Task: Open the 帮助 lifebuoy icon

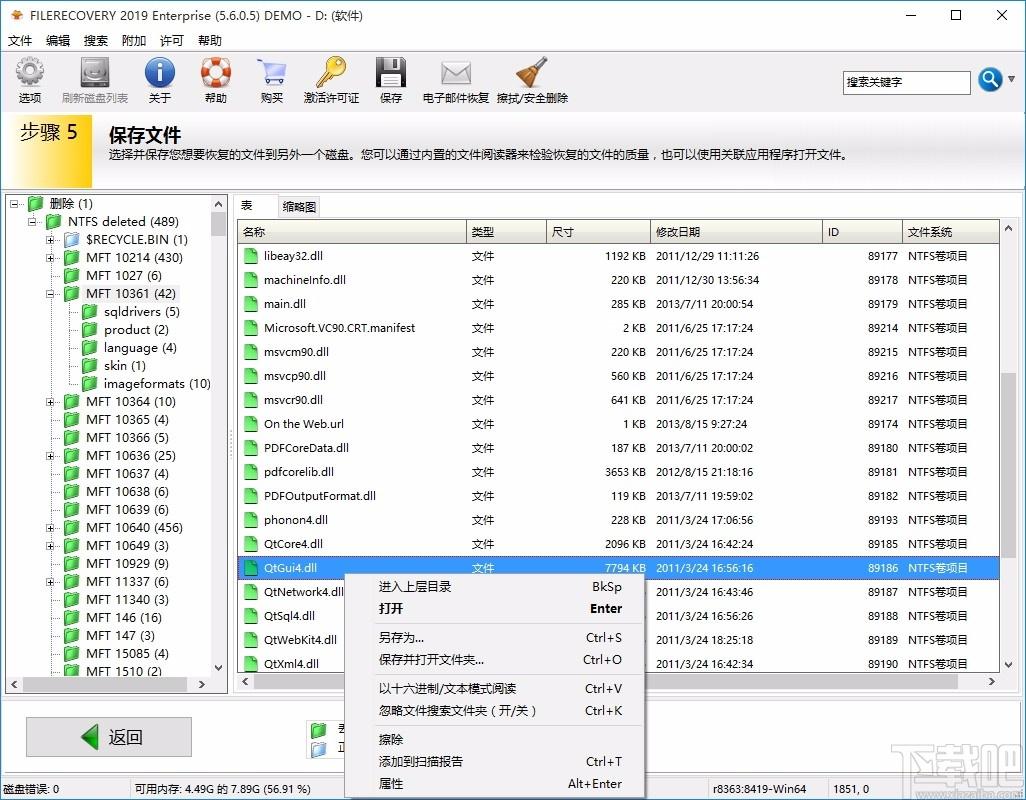Action: tap(215, 74)
